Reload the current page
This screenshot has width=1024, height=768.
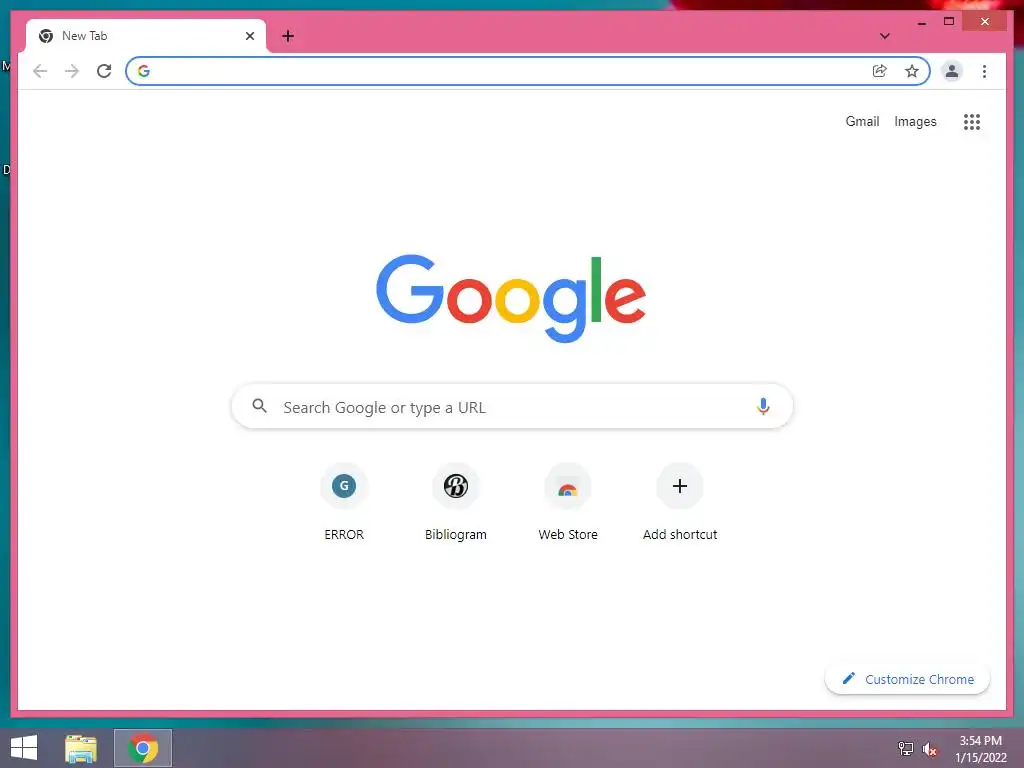click(104, 71)
